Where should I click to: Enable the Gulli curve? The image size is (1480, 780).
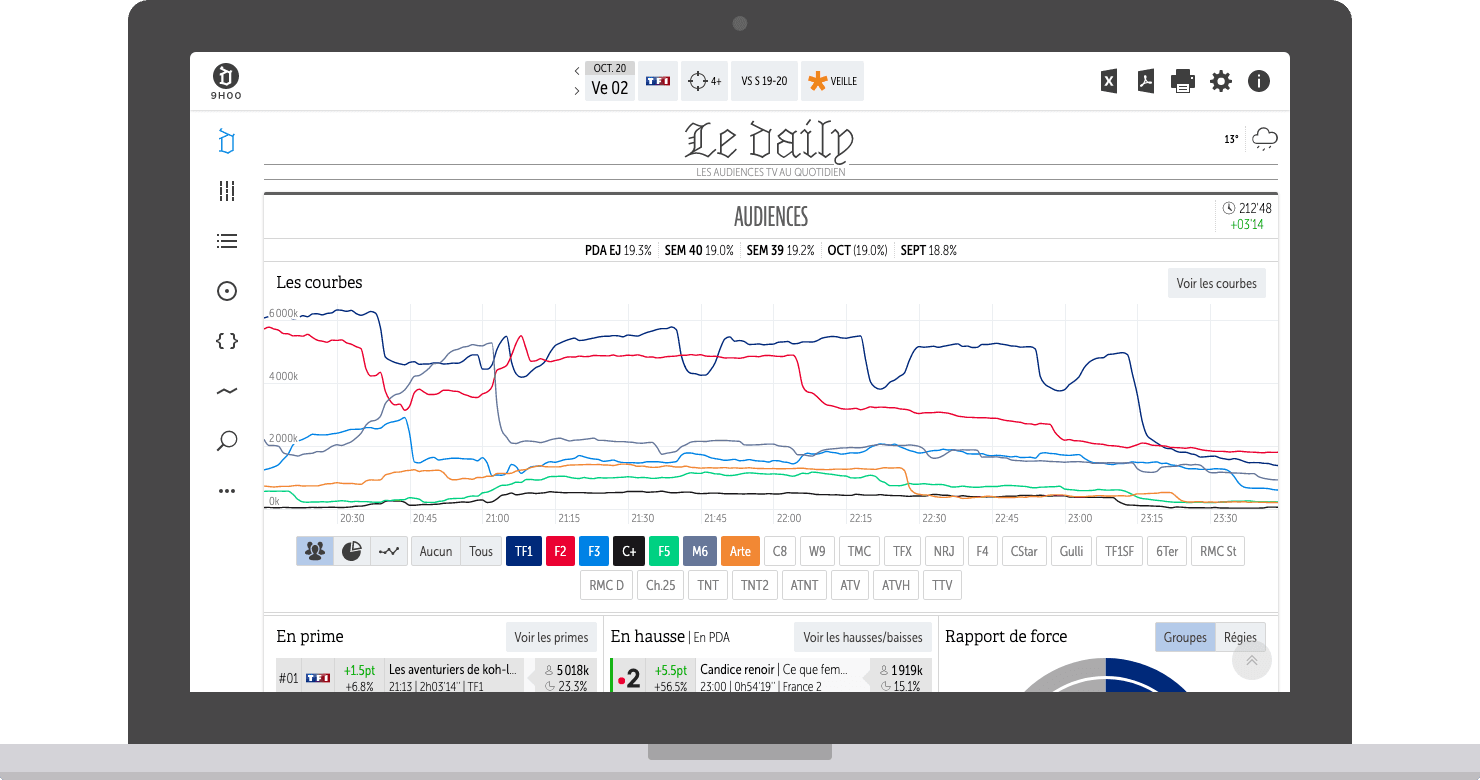pos(1071,551)
